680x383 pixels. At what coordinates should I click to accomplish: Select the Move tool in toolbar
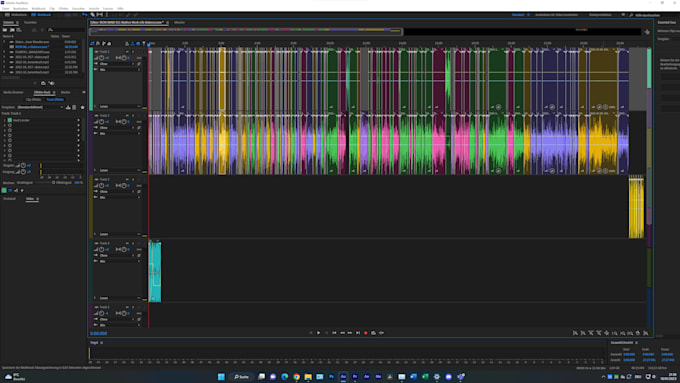pos(85,15)
